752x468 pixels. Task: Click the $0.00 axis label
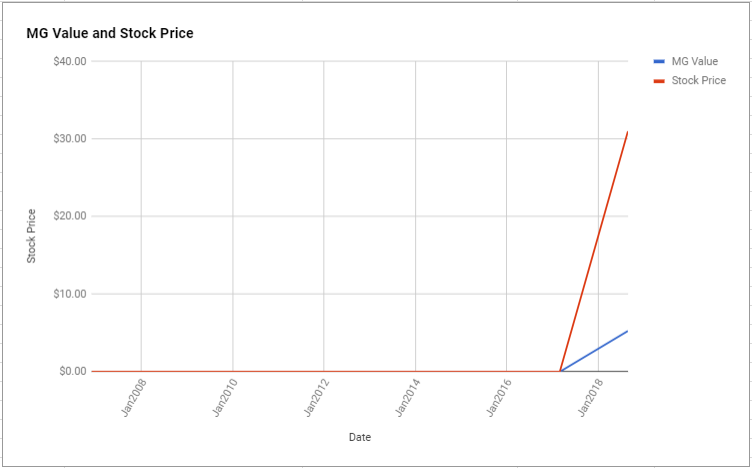[73, 371]
